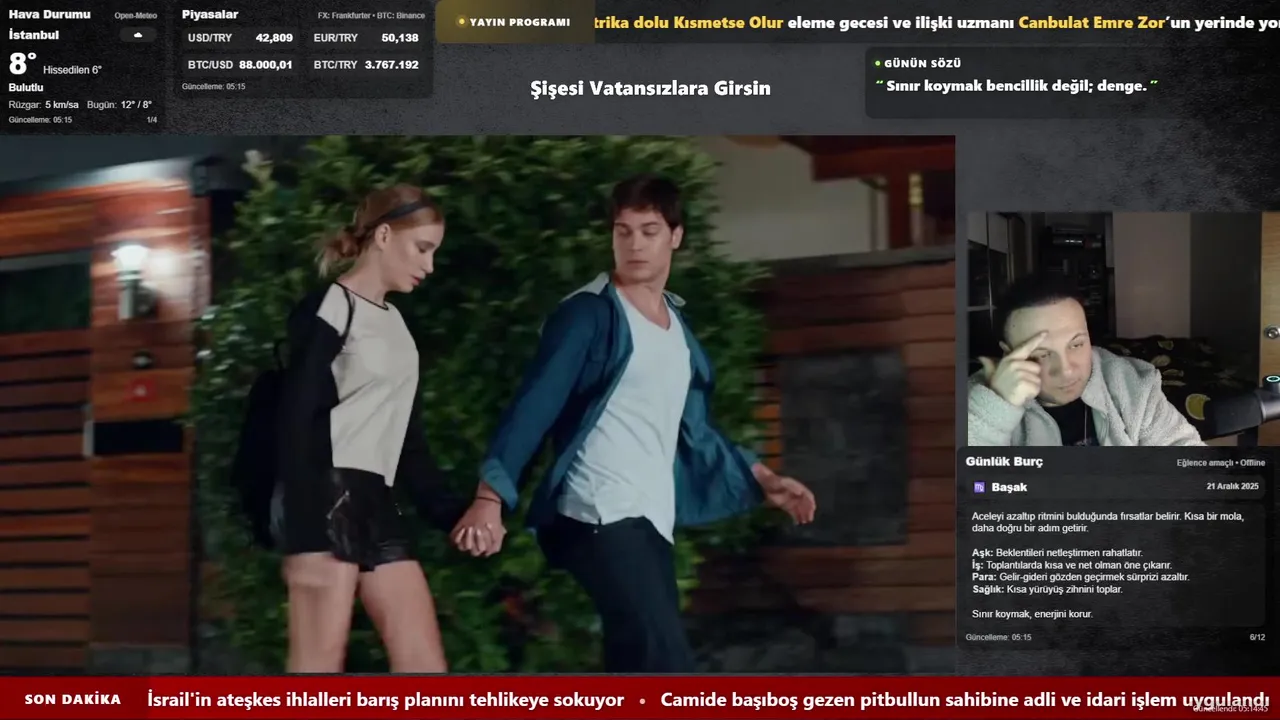
Task: Click the Sağlık horoscope line
Action: pyautogui.click(x=1047, y=589)
